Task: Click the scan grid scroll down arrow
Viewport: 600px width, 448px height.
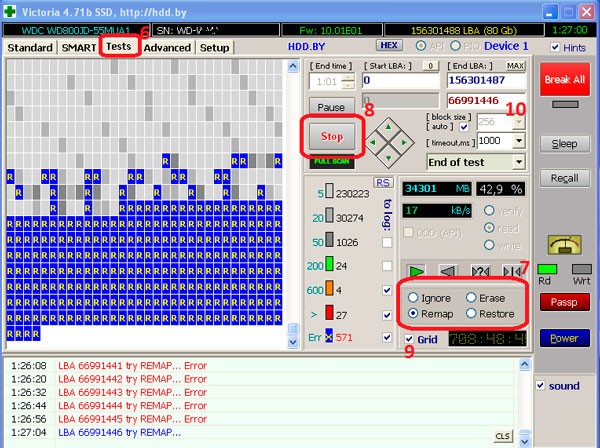Action: (x=293, y=342)
